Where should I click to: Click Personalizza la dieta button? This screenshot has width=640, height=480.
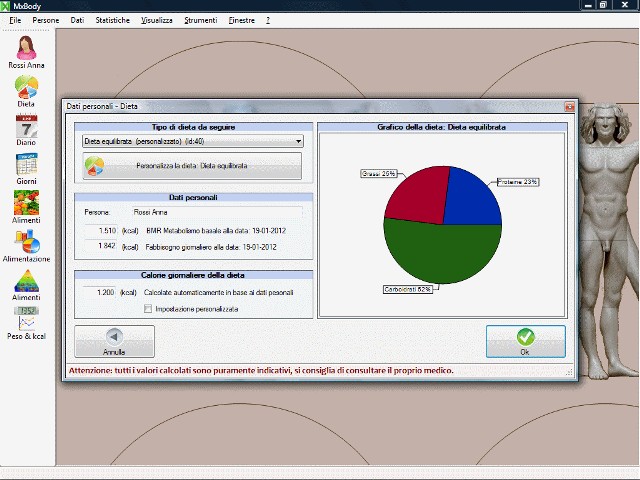coord(191,166)
